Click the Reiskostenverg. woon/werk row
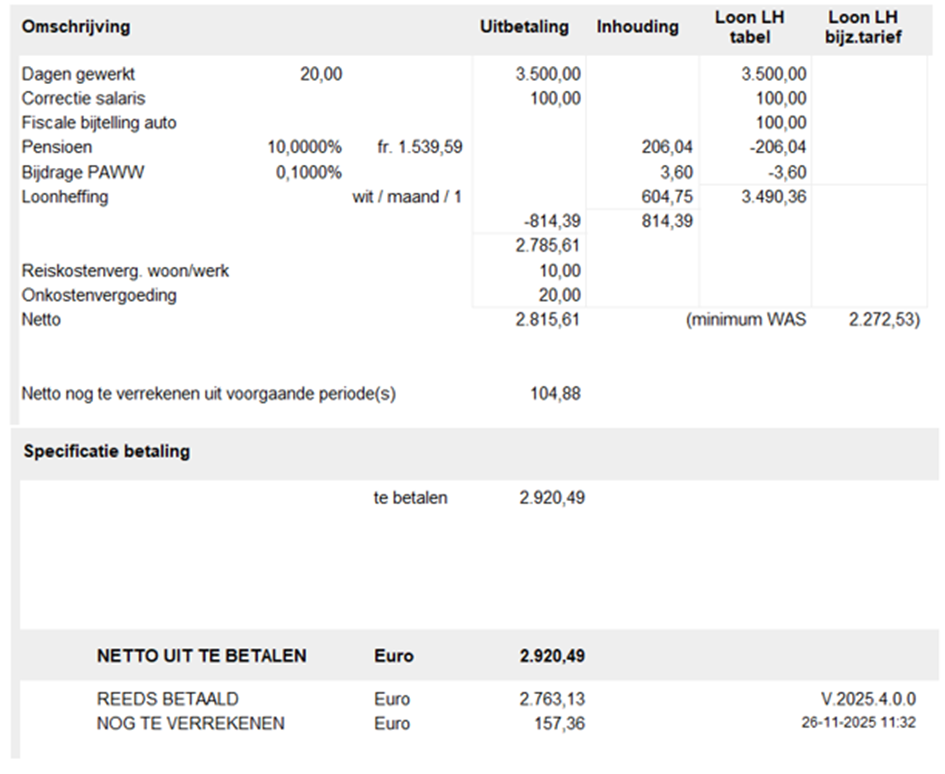The width and height of the screenshot is (945, 774). pyautogui.click(x=301, y=271)
